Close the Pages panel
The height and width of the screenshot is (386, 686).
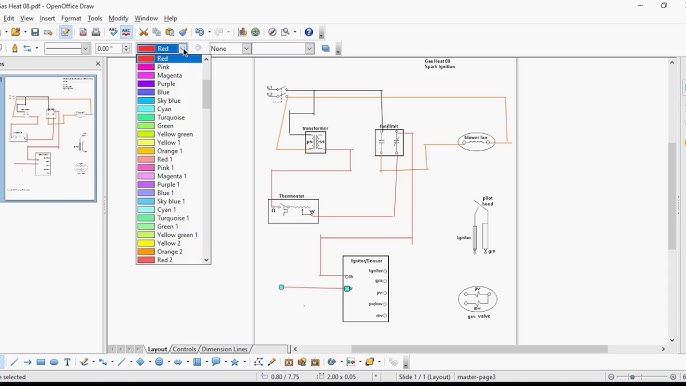[98, 64]
